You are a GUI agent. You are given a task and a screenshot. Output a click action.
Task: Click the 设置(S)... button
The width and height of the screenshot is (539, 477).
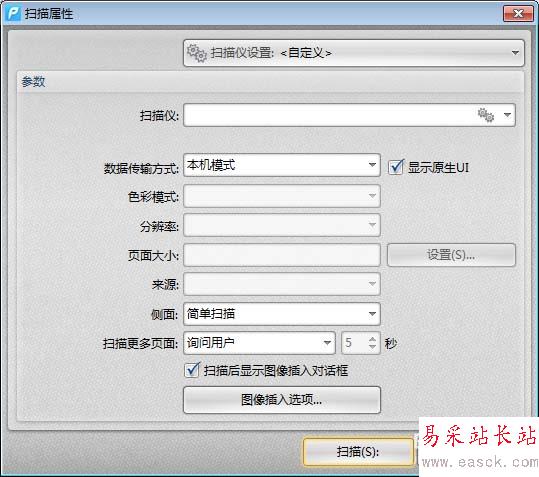coord(451,255)
